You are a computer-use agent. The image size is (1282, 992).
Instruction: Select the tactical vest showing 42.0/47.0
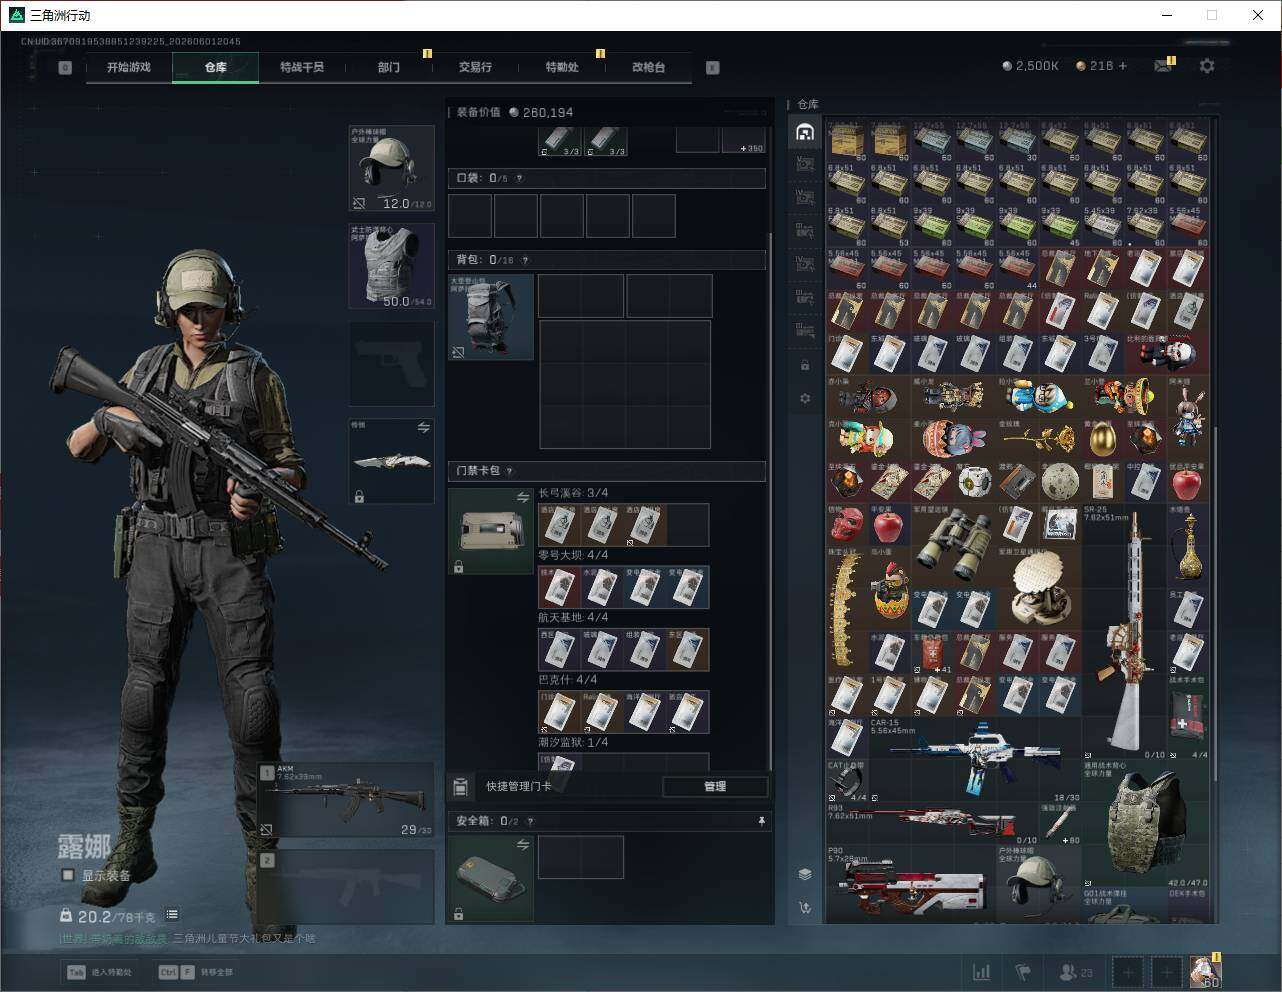pyautogui.click(x=1145, y=824)
